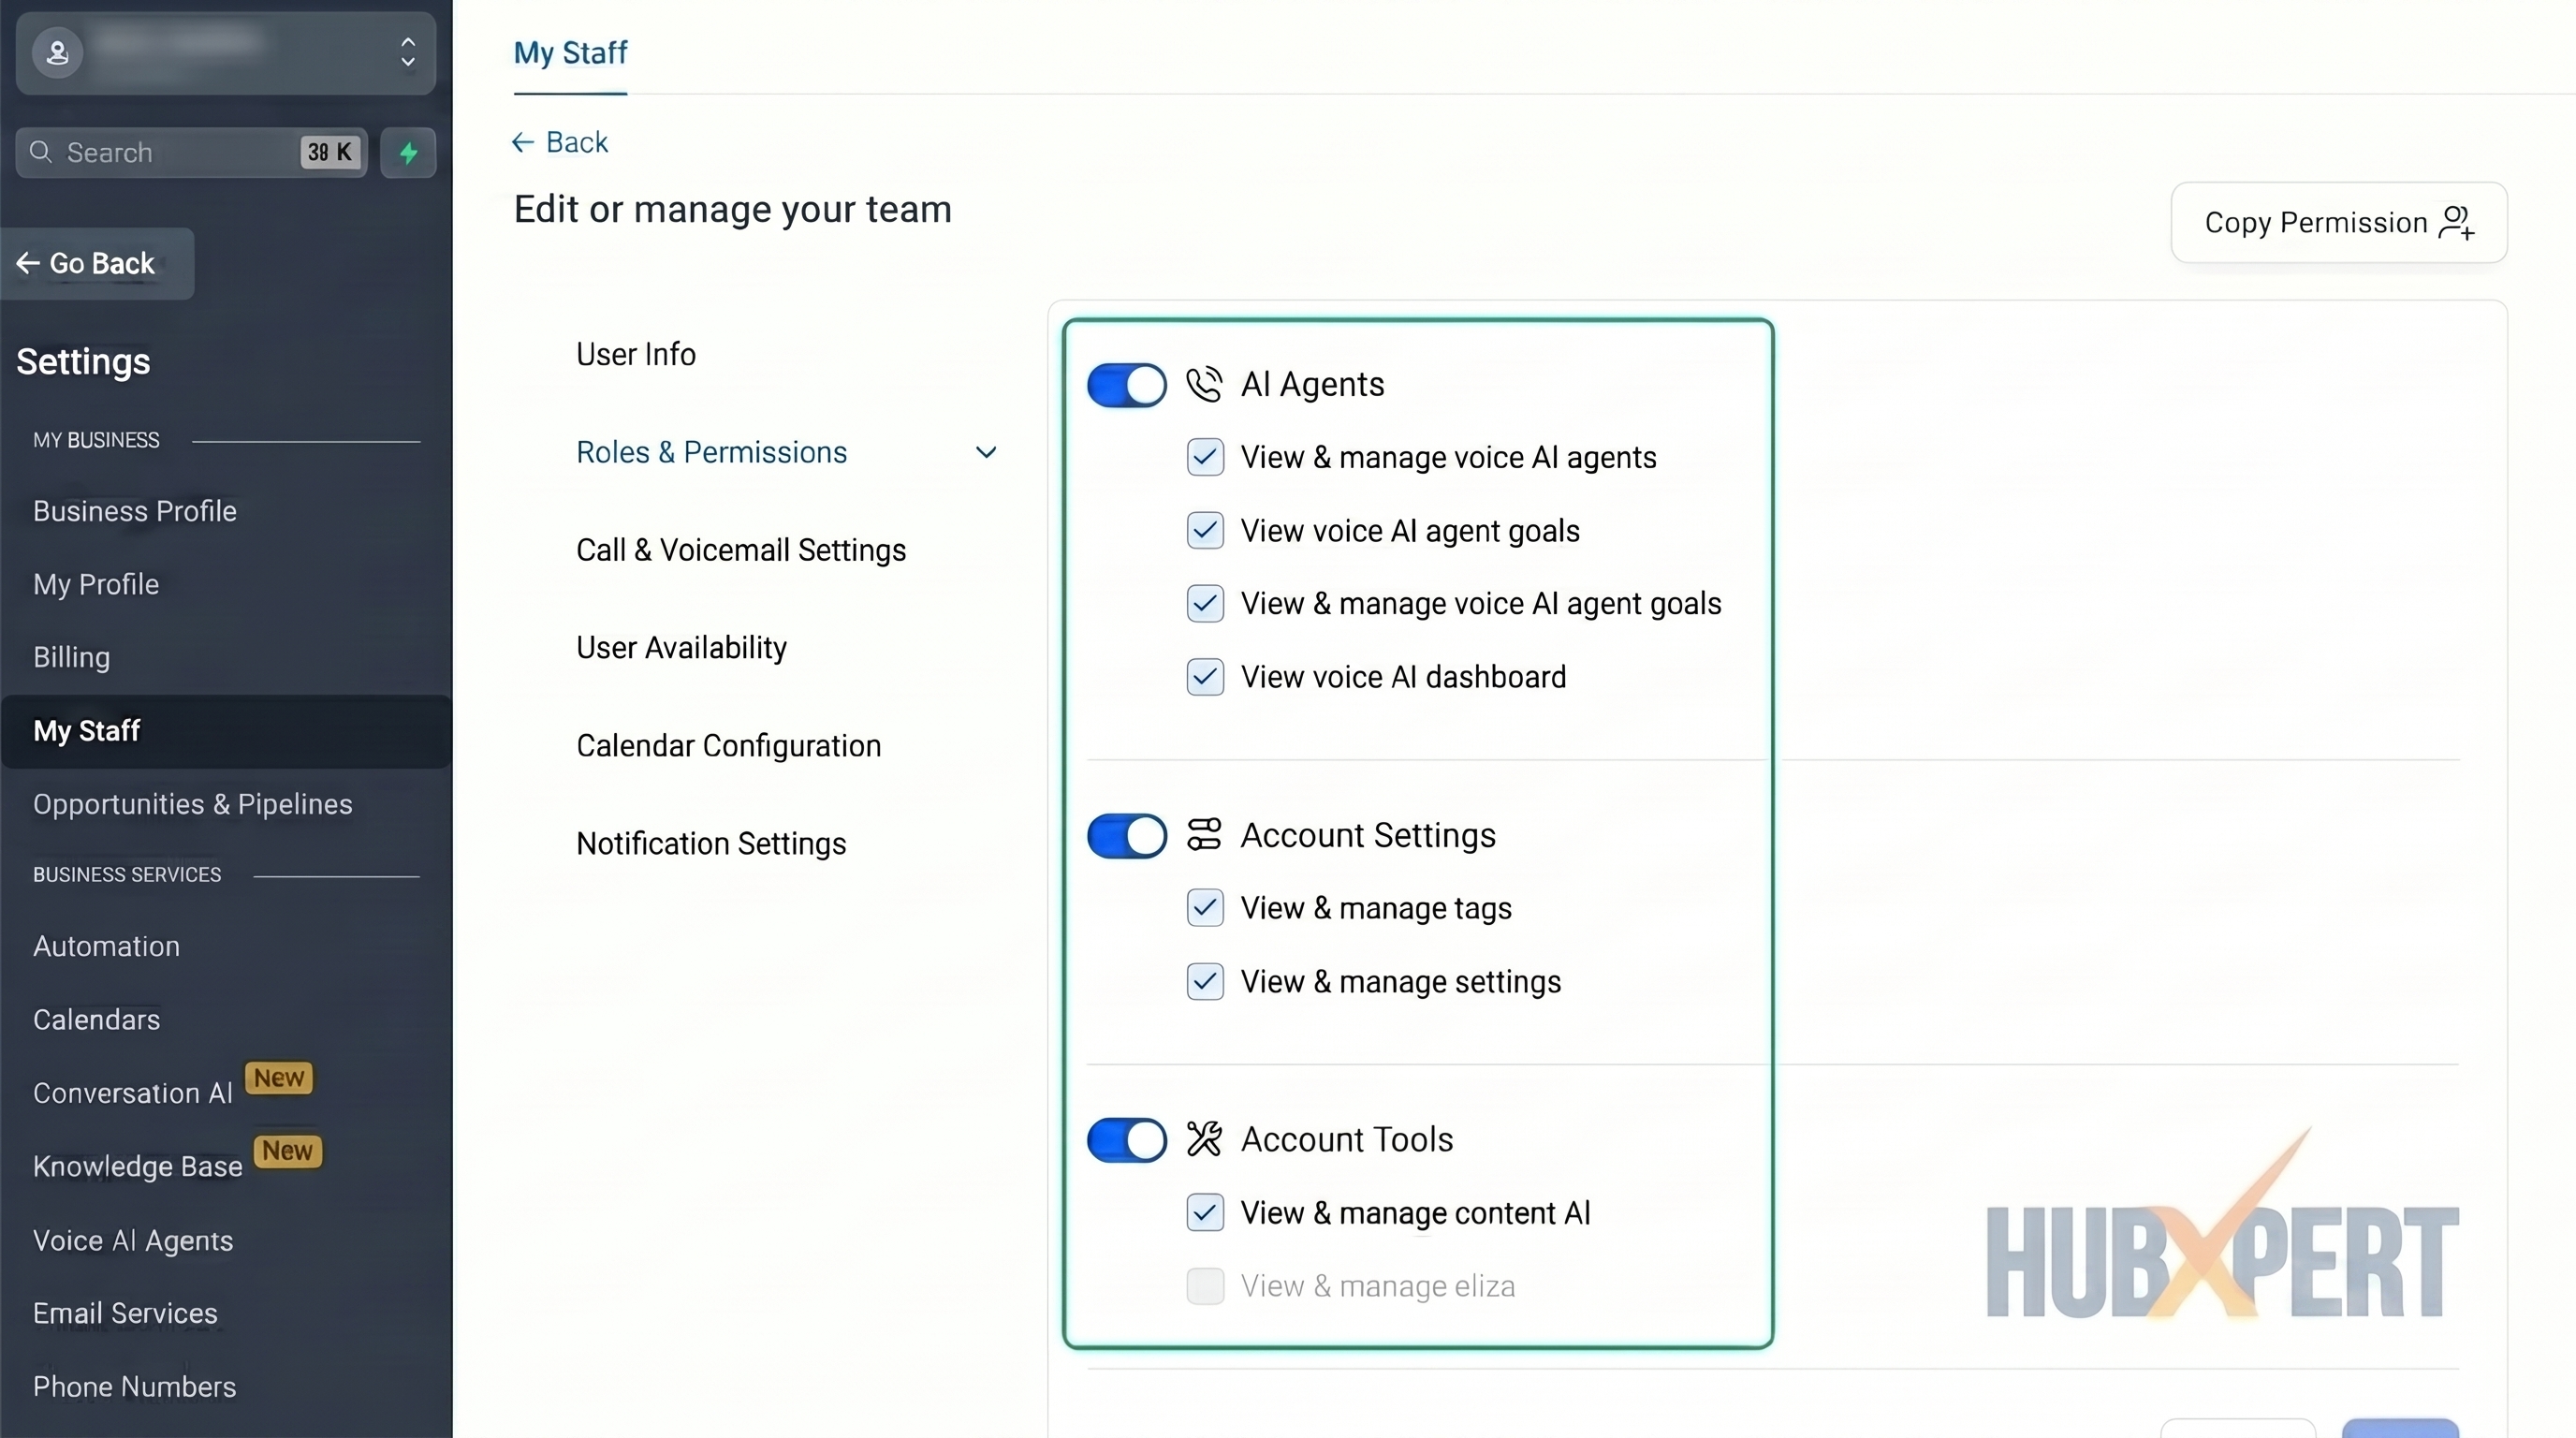Open Business Profile settings
The width and height of the screenshot is (2576, 1438).
click(x=135, y=511)
